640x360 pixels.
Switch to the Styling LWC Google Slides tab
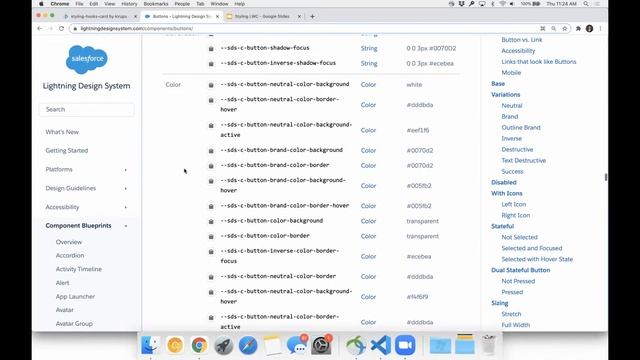(263, 16)
